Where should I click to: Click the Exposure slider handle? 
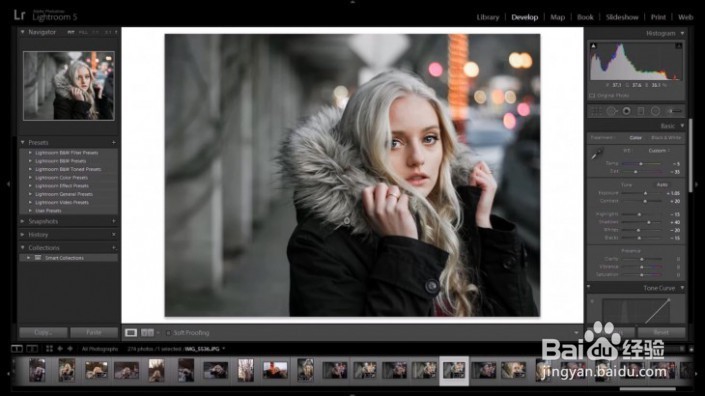point(645,193)
